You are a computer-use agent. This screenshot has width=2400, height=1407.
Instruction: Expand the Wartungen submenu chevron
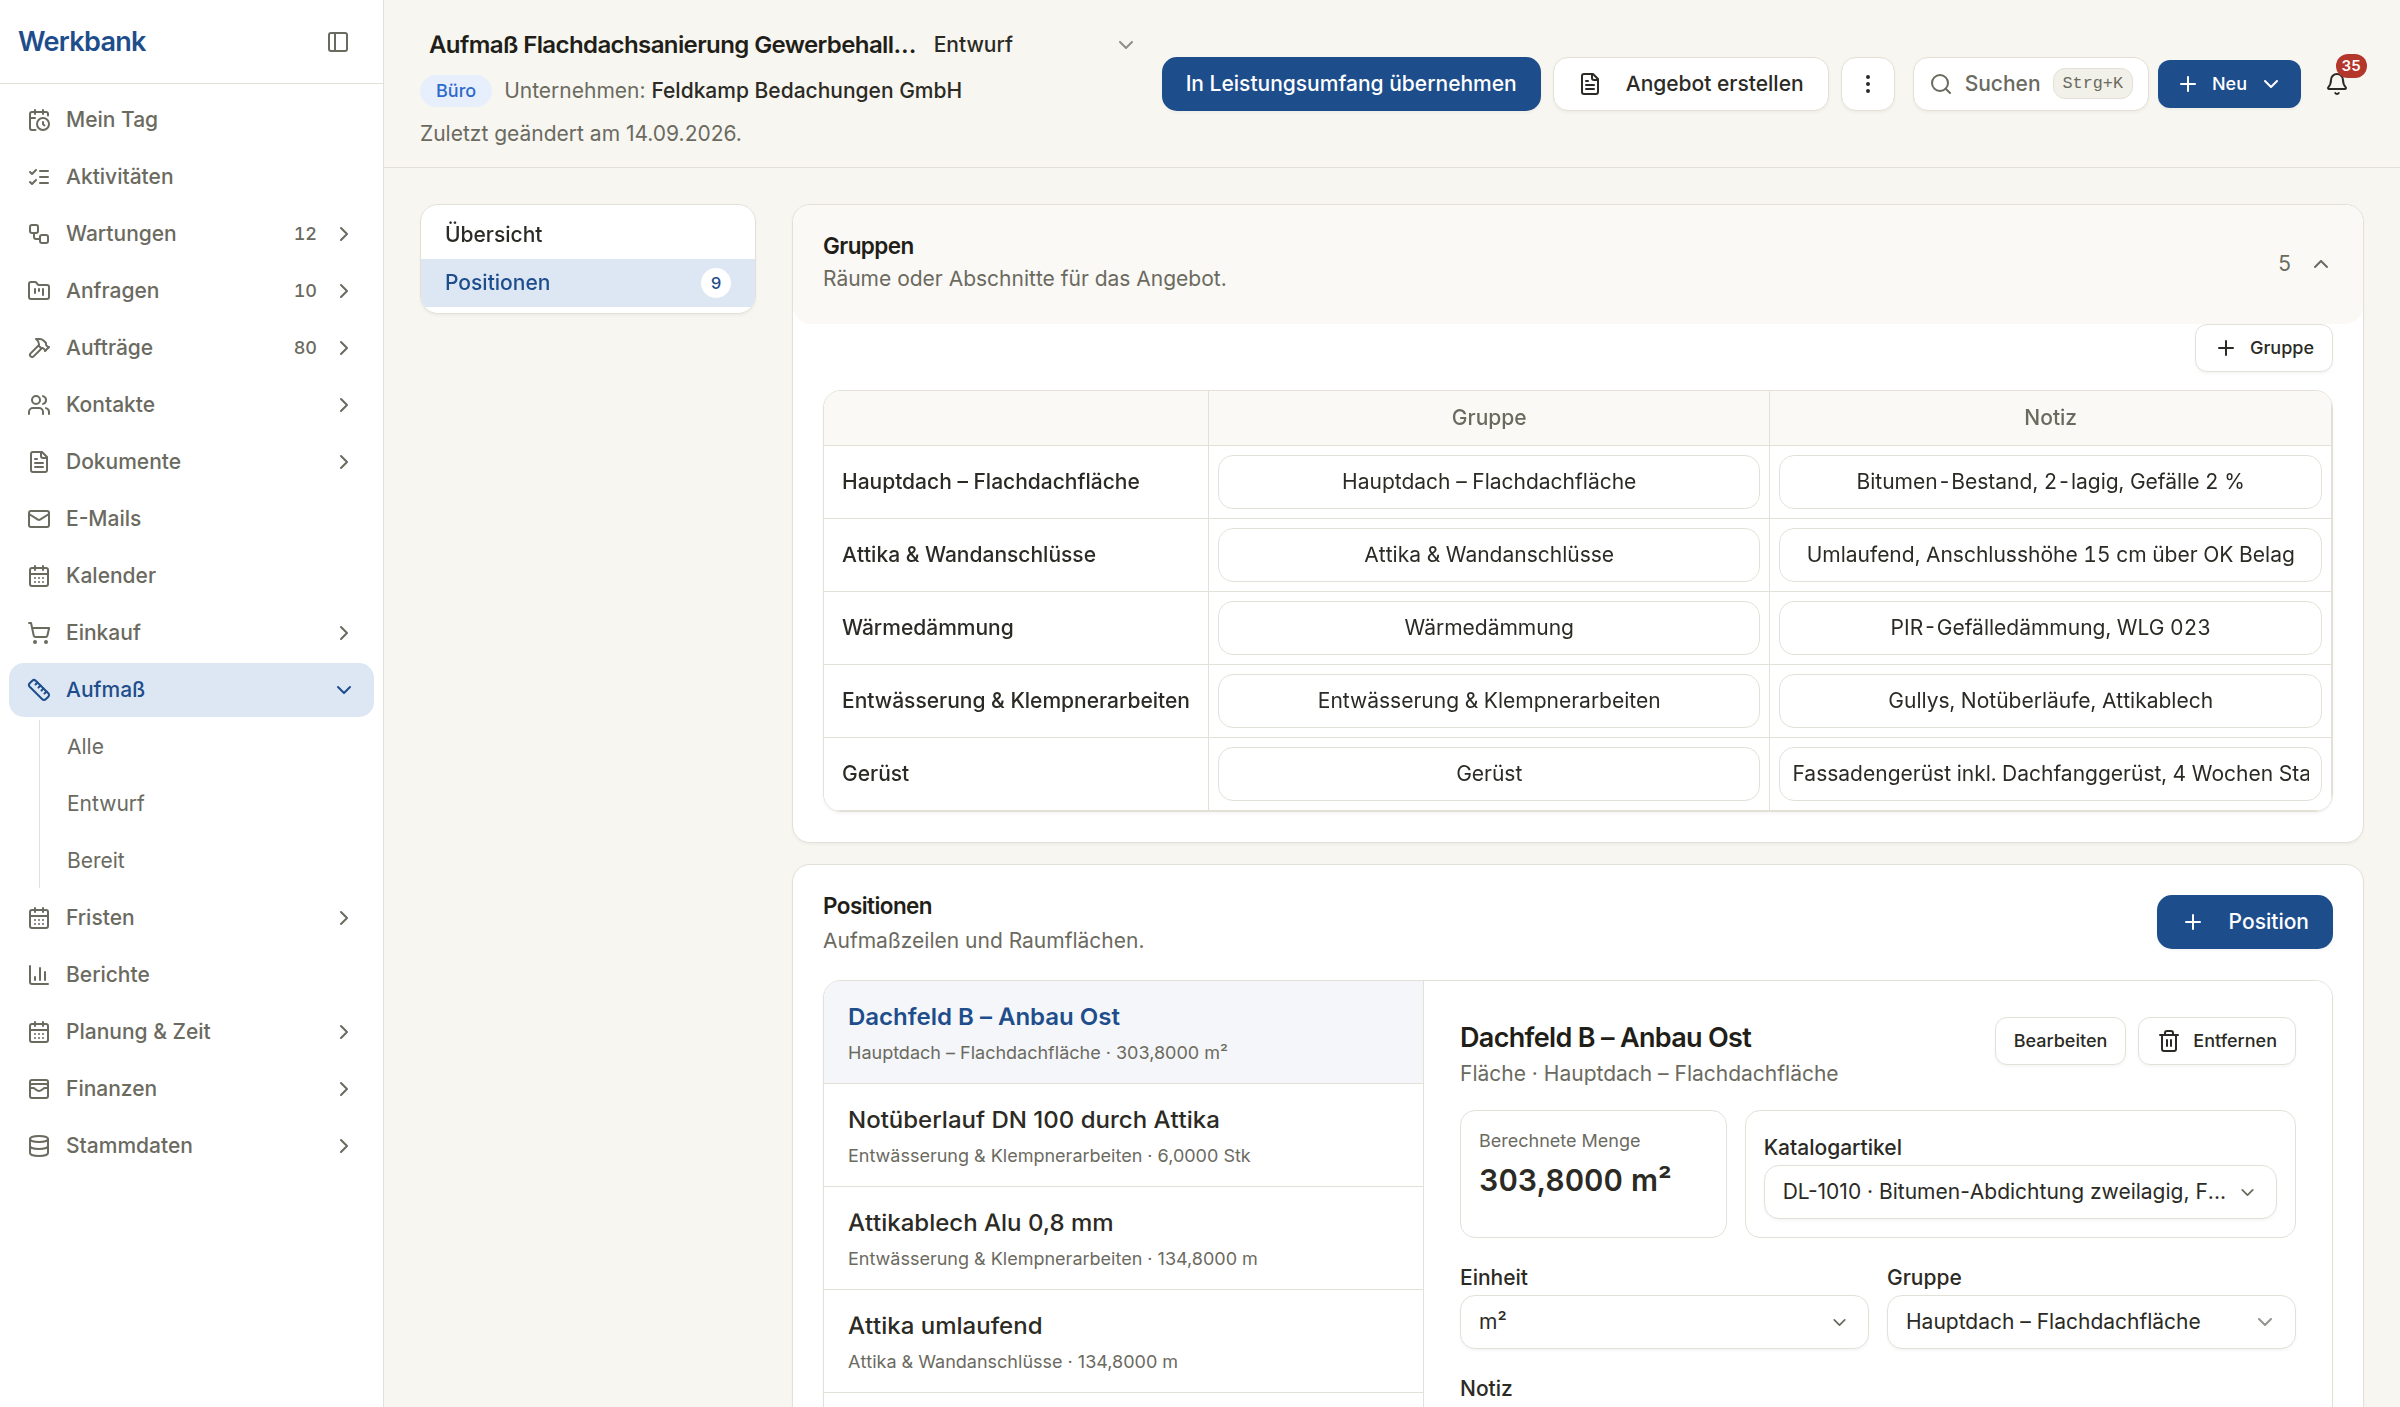click(344, 234)
